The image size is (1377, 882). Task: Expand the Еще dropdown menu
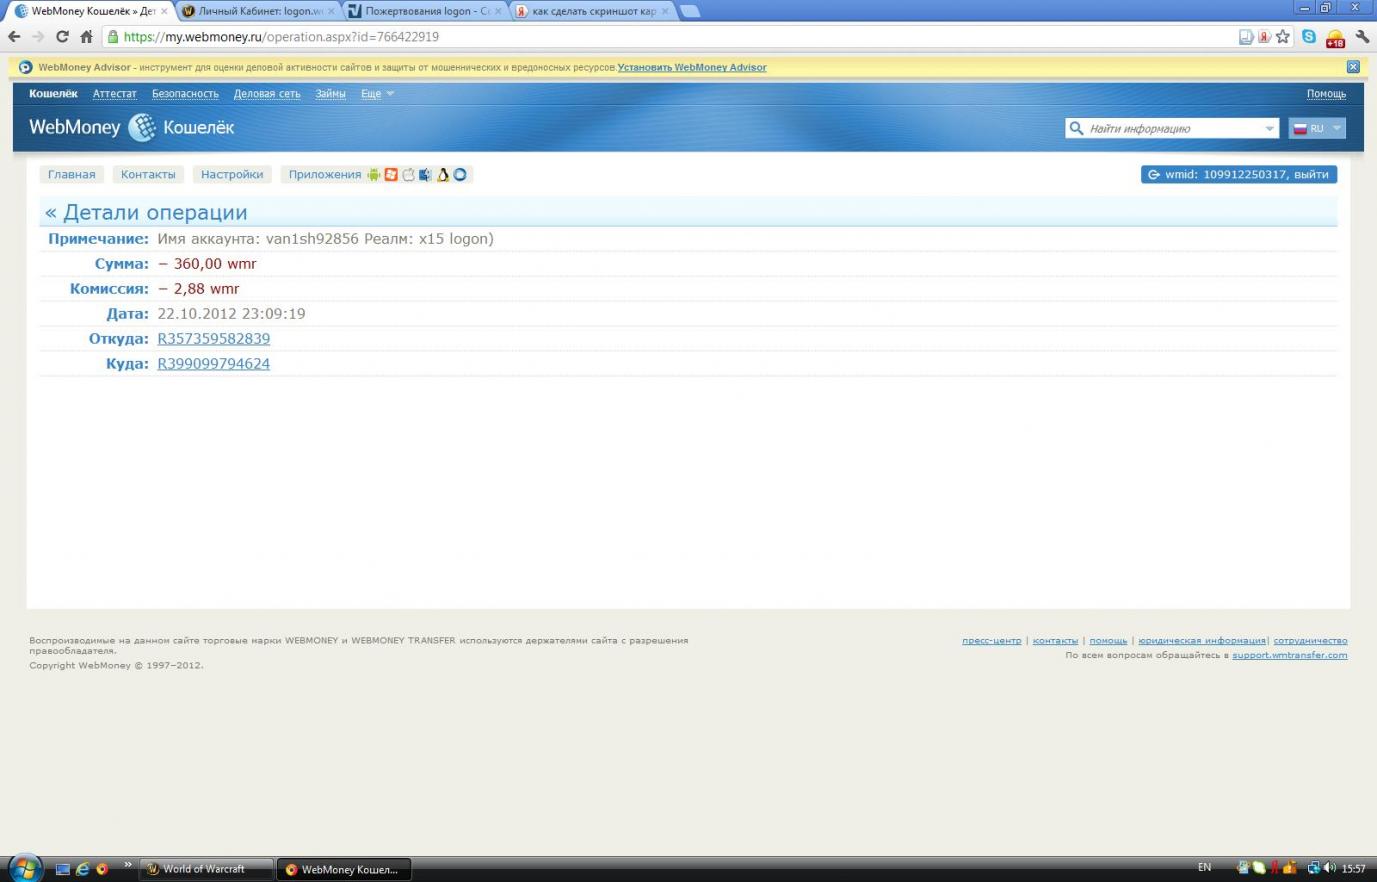pyautogui.click(x=377, y=94)
